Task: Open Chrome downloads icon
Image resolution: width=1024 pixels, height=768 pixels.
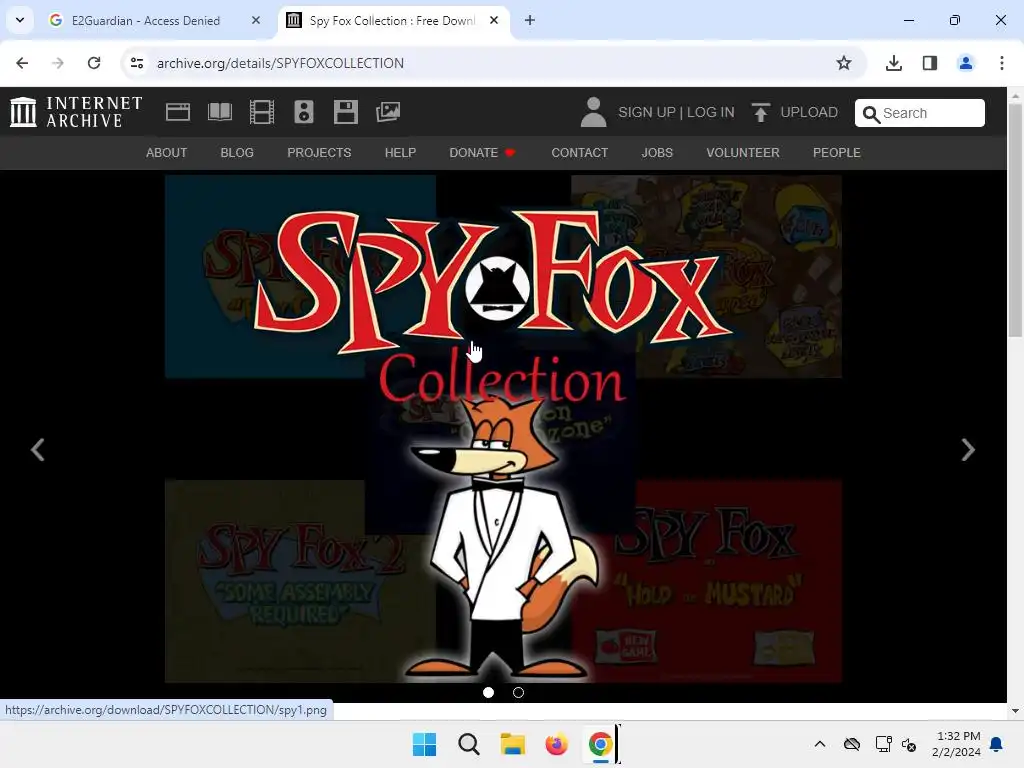Action: pyautogui.click(x=893, y=63)
